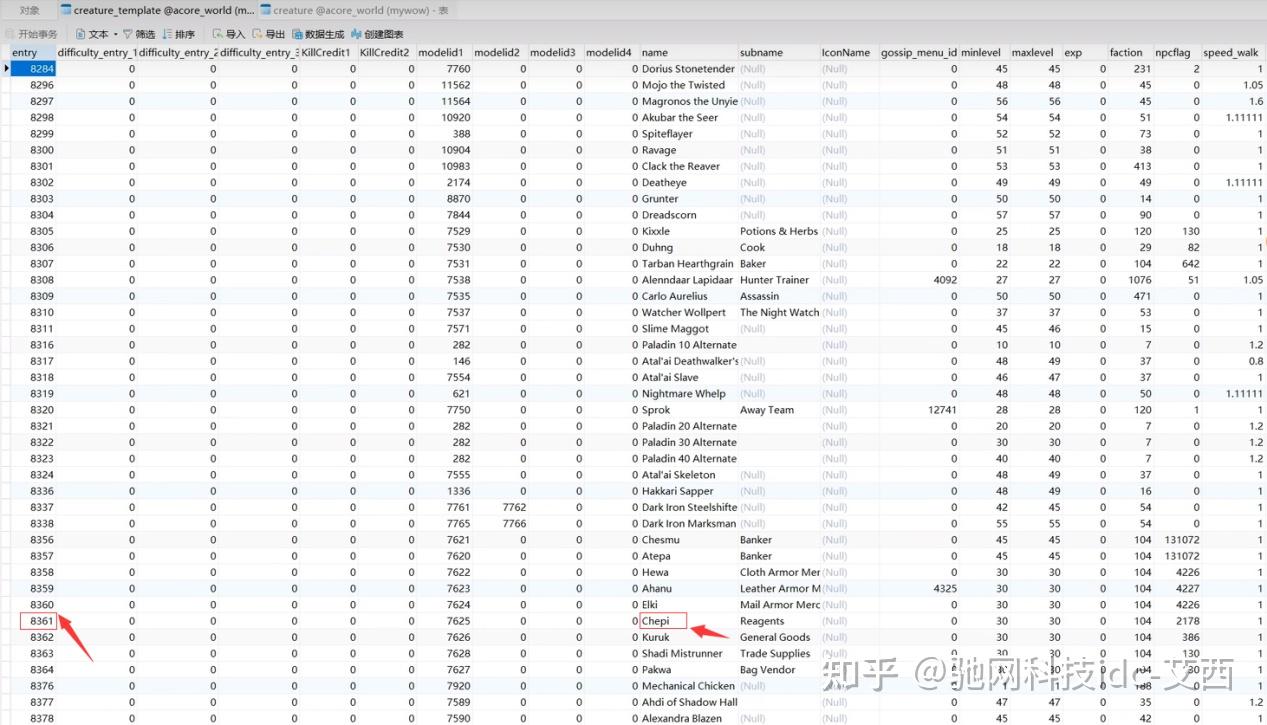Image resolution: width=1267 pixels, height=725 pixels.
Task: Click the current-row marker beside entry 8284
Action: click(5, 69)
